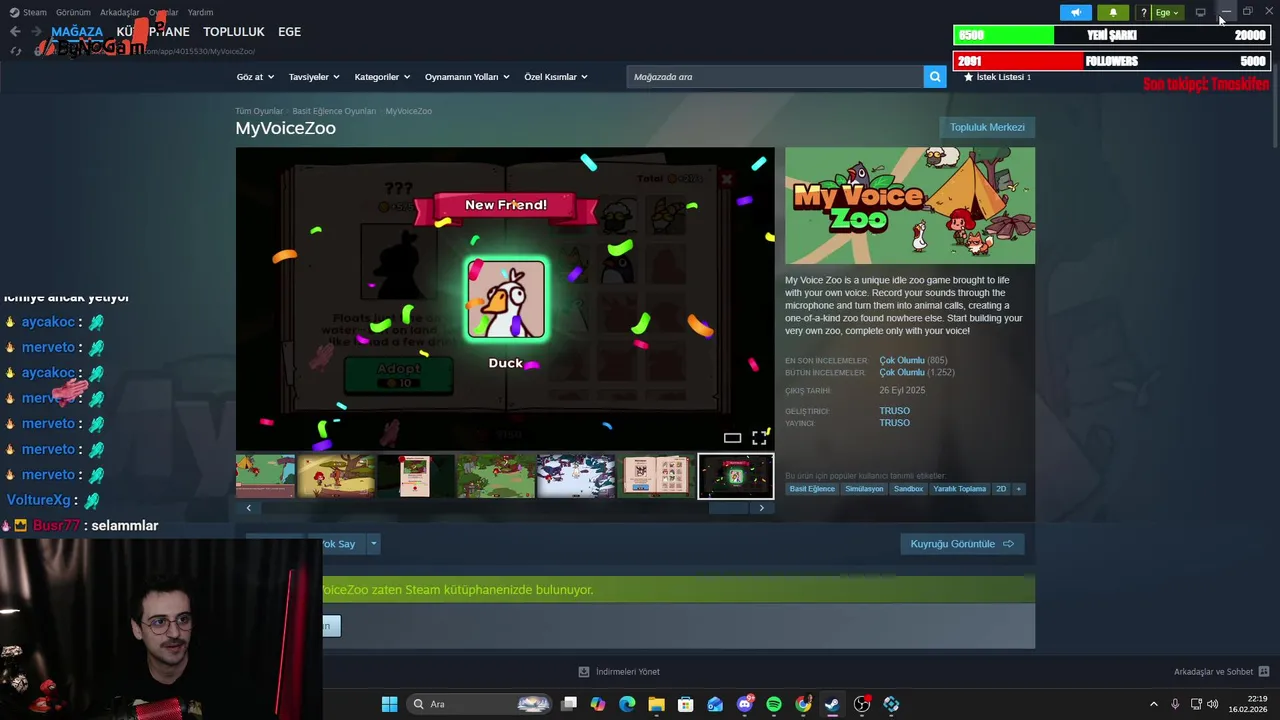This screenshot has height=720, width=1280.
Task: Select the Simülasyon tag
Action: (864, 489)
